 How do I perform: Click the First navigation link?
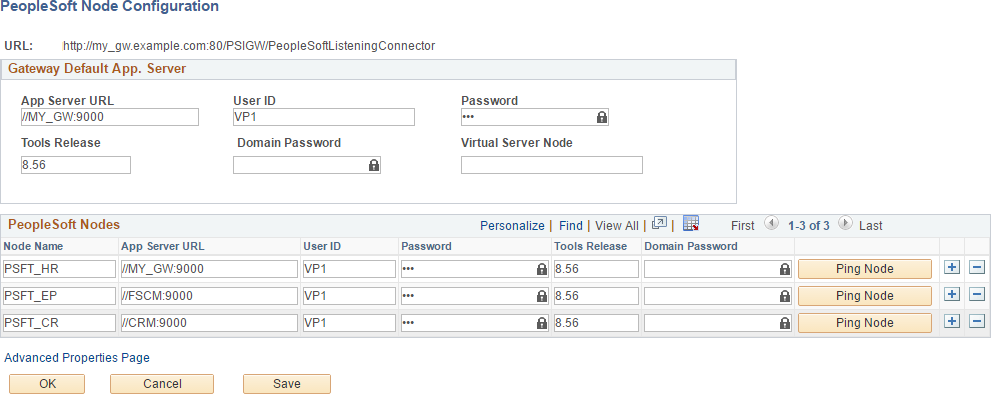pos(743,226)
